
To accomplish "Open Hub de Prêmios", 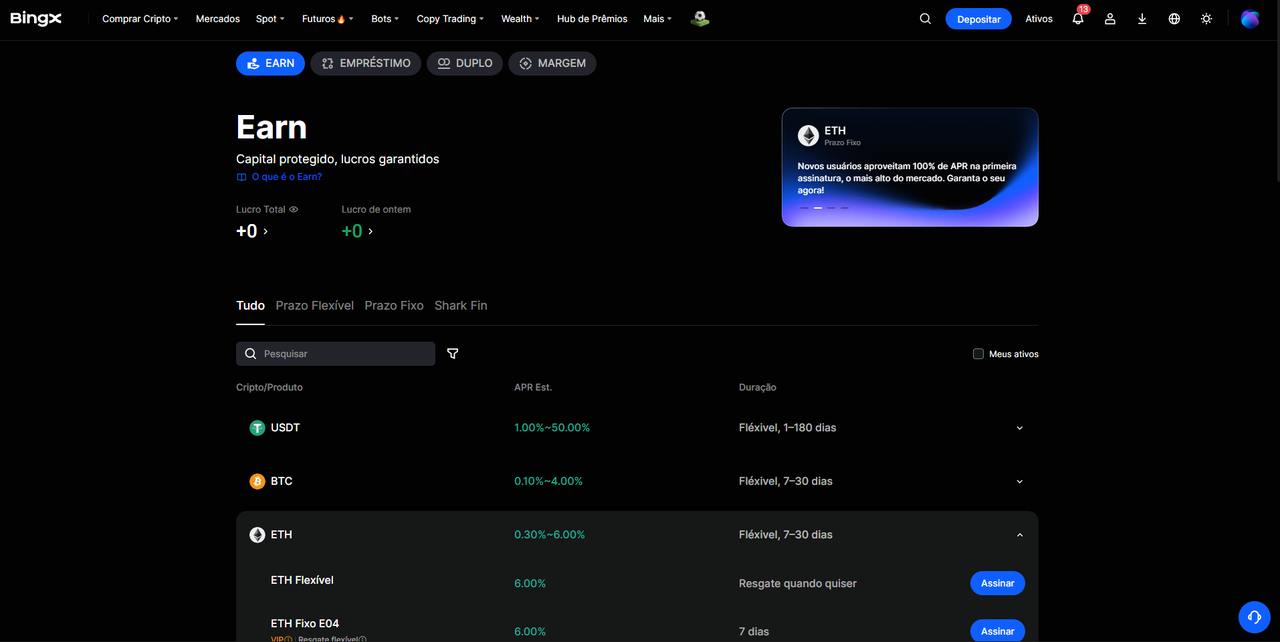I will pyautogui.click(x=592, y=19).
